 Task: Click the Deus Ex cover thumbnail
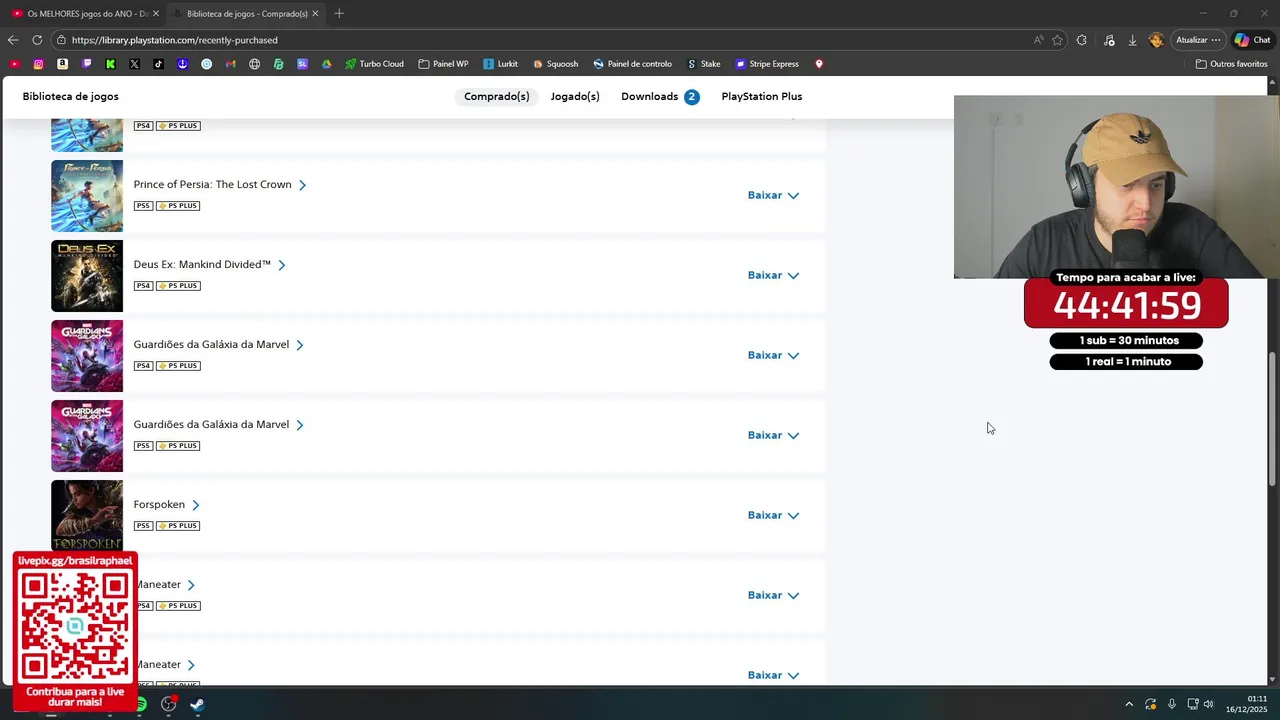87,276
